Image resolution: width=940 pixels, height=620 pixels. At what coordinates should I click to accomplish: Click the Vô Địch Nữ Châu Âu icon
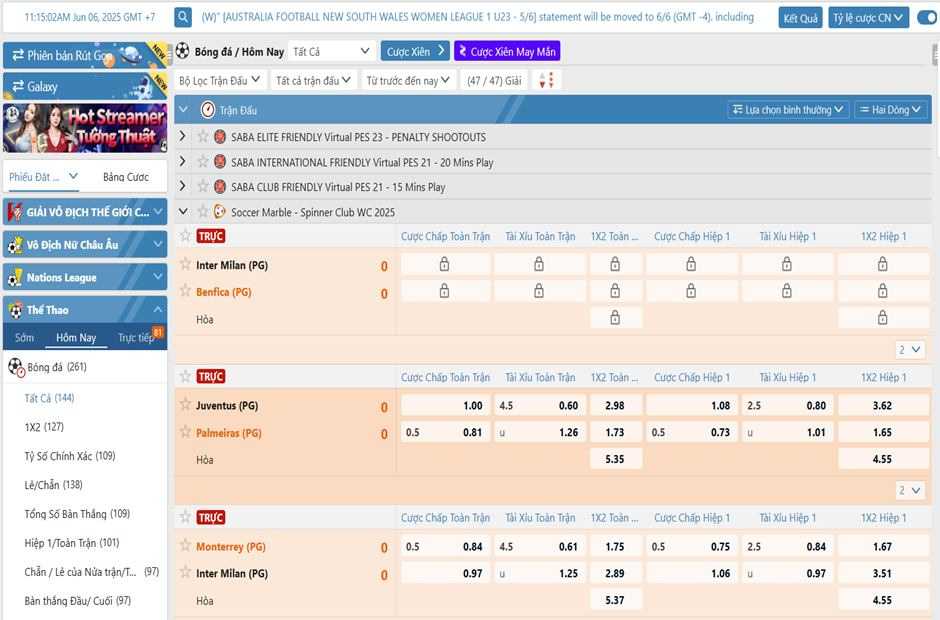coord(16,245)
